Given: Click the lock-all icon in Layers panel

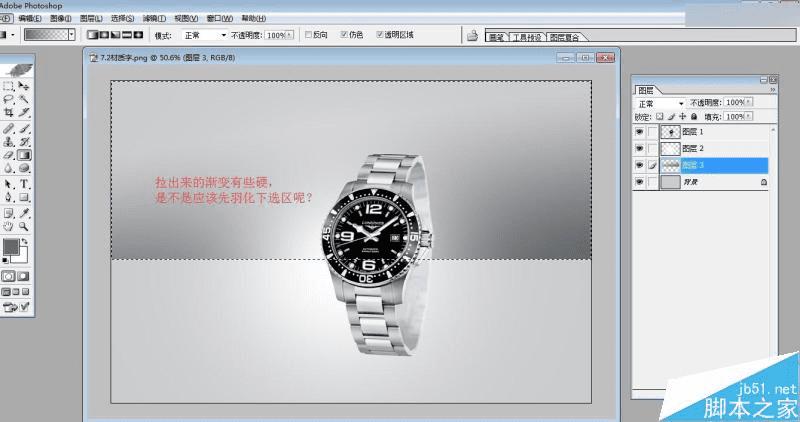Looking at the screenshot, I should [694, 117].
